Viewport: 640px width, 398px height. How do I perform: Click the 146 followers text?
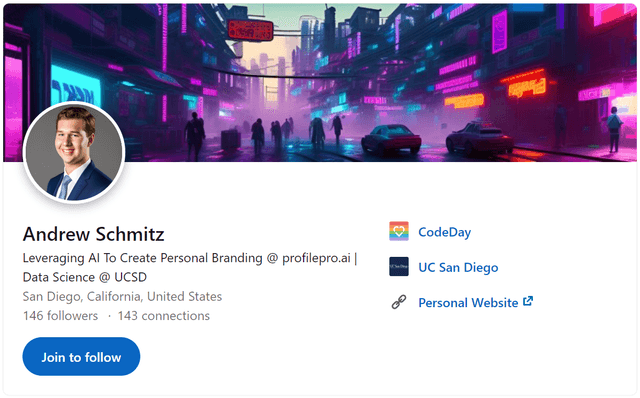tap(60, 316)
